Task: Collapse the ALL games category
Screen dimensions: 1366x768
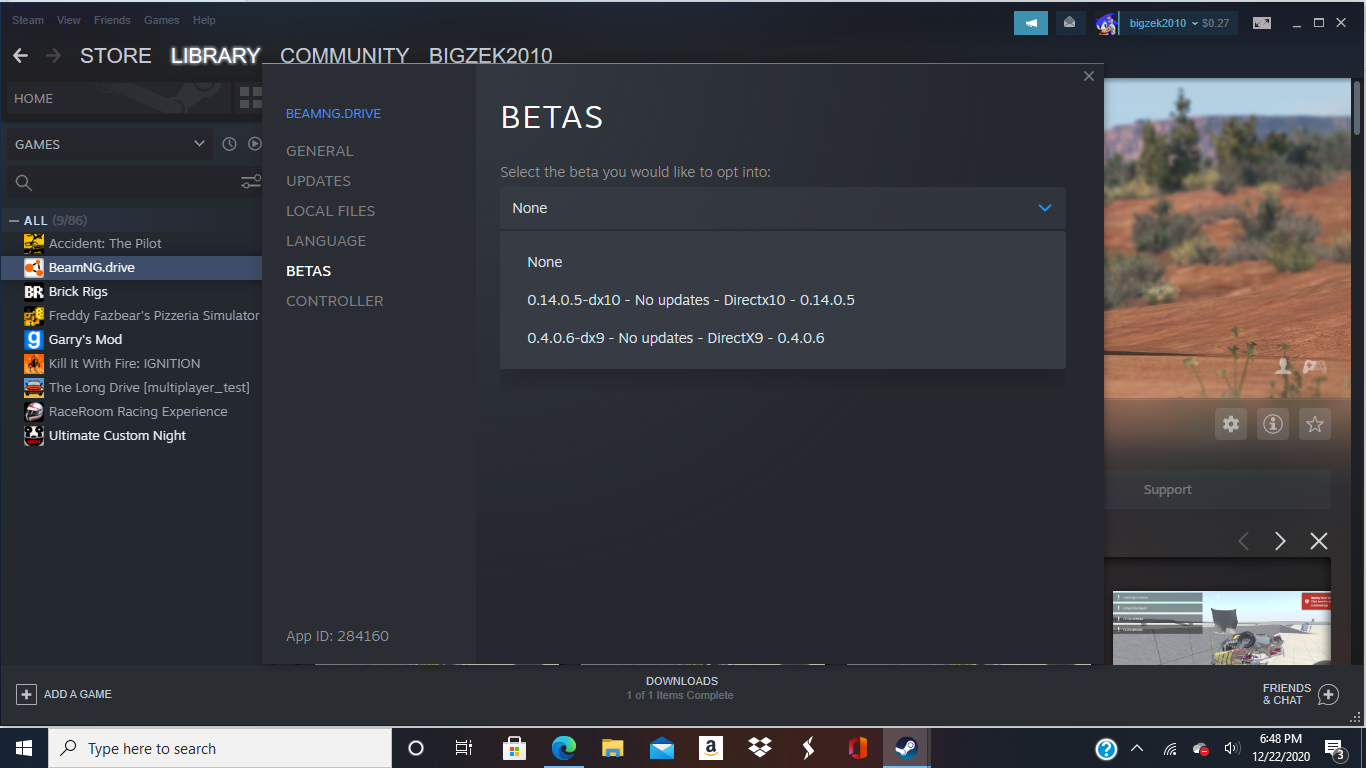Action: click(13, 221)
